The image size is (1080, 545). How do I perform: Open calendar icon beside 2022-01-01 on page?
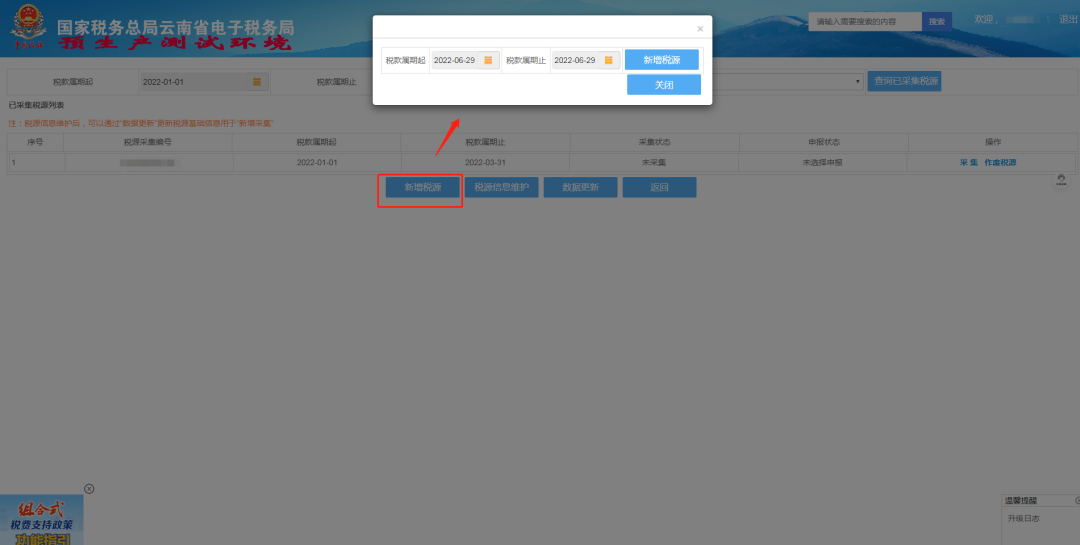tap(256, 81)
